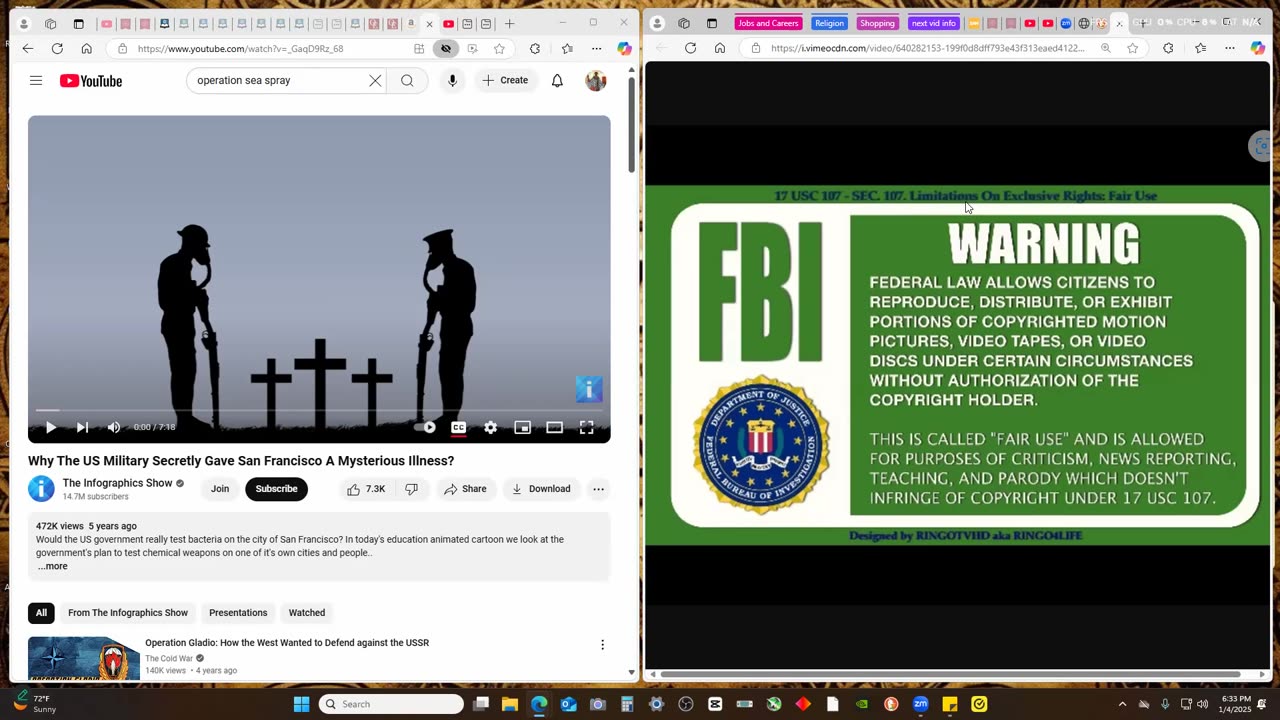This screenshot has width=1280, height=720.
Task: Download the video
Action: (x=541, y=489)
